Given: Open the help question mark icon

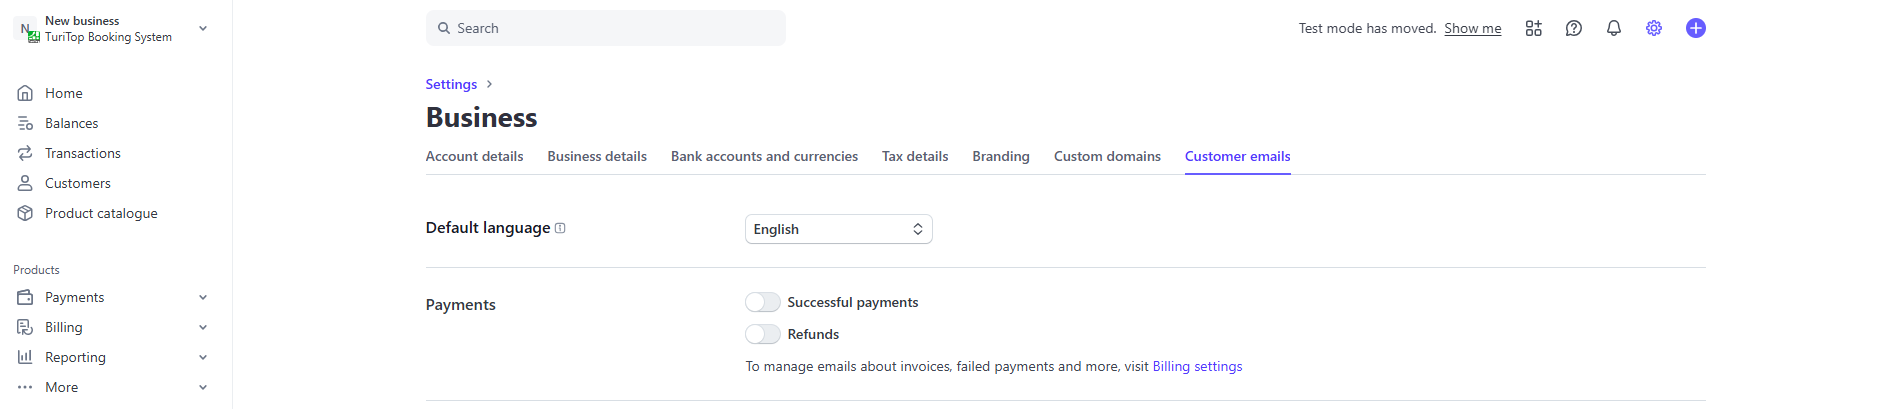Looking at the screenshot, I should tap(1574, 28).
